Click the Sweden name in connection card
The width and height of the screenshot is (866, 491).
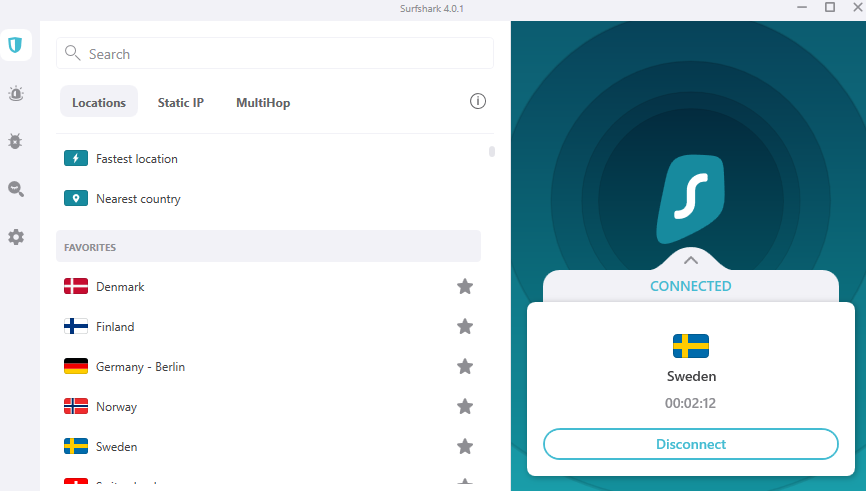click(691, 376)
